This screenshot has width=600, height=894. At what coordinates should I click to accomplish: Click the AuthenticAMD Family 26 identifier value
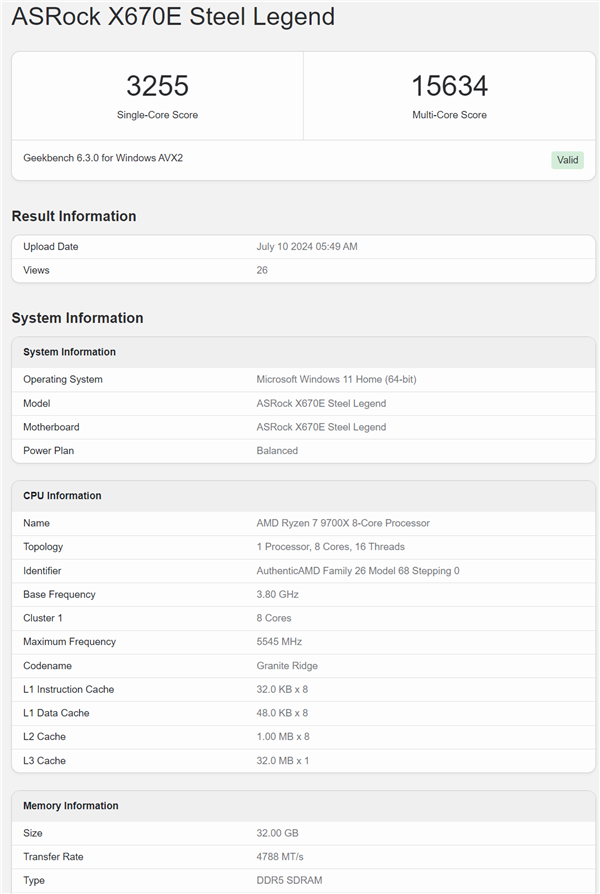(x=358, y=571)
